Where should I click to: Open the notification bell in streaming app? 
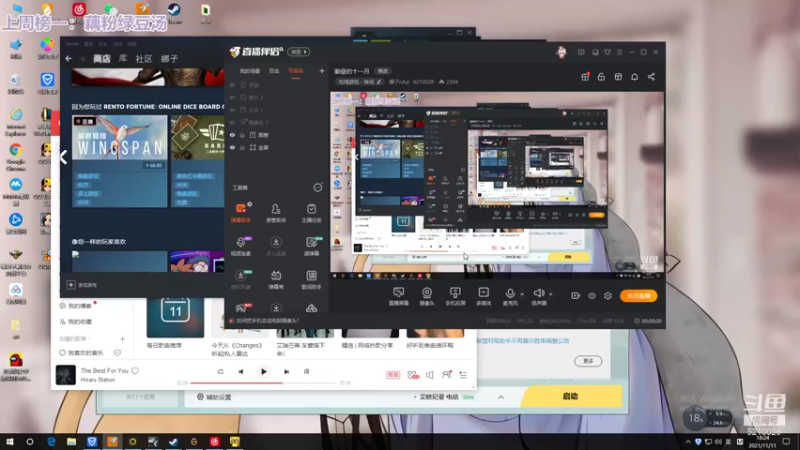click(x=635, y=77)
